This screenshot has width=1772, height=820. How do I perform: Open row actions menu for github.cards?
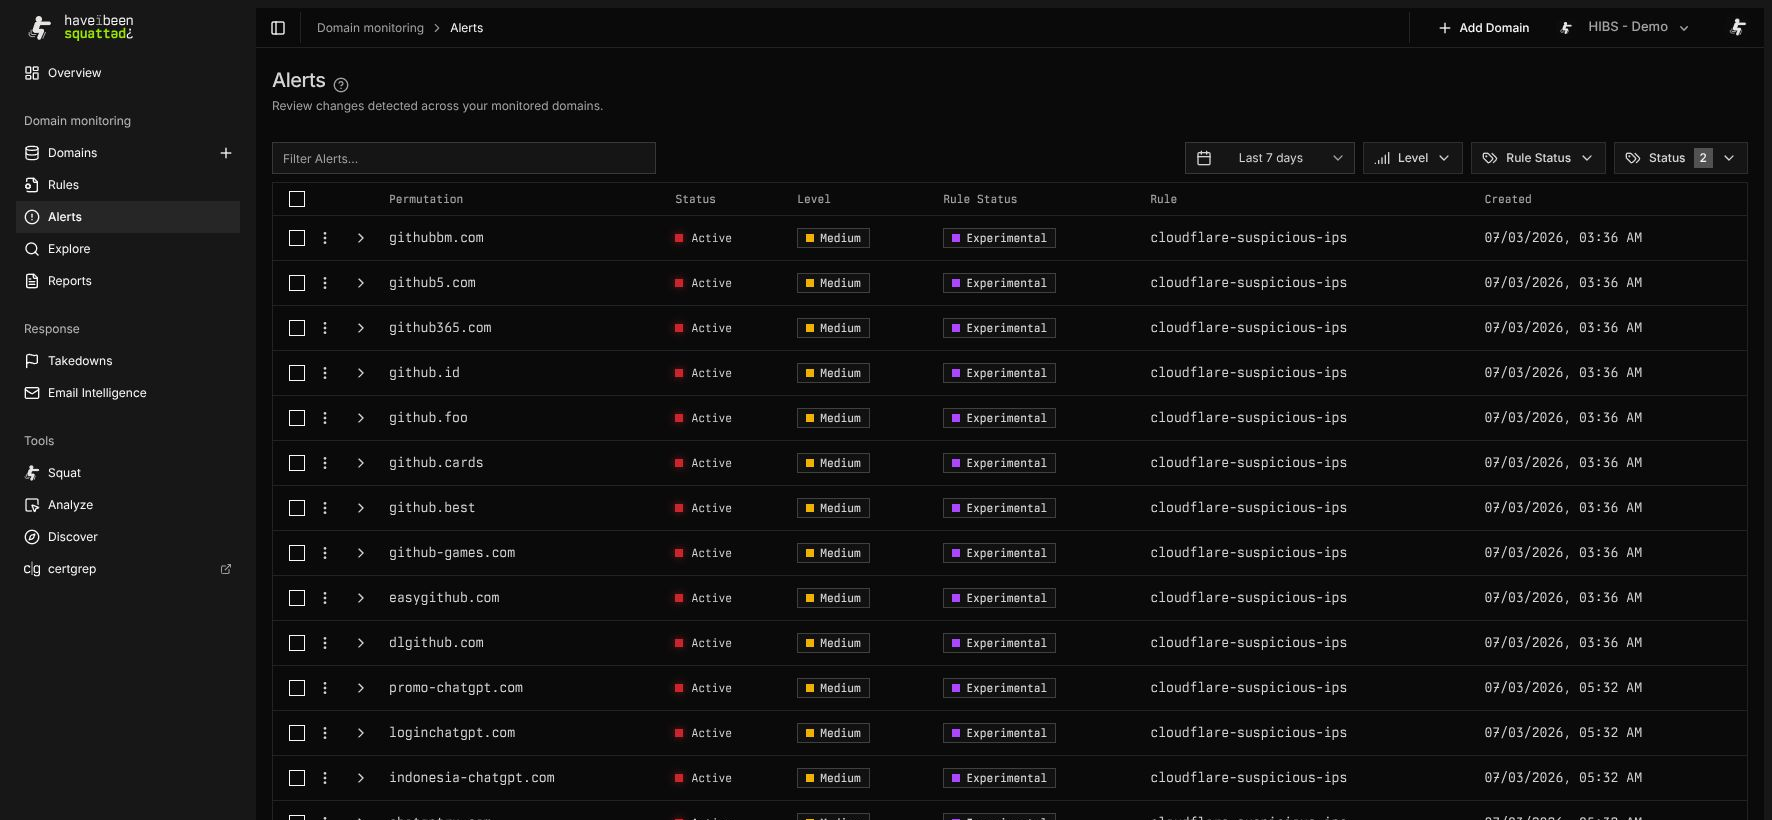coord(325,463)
